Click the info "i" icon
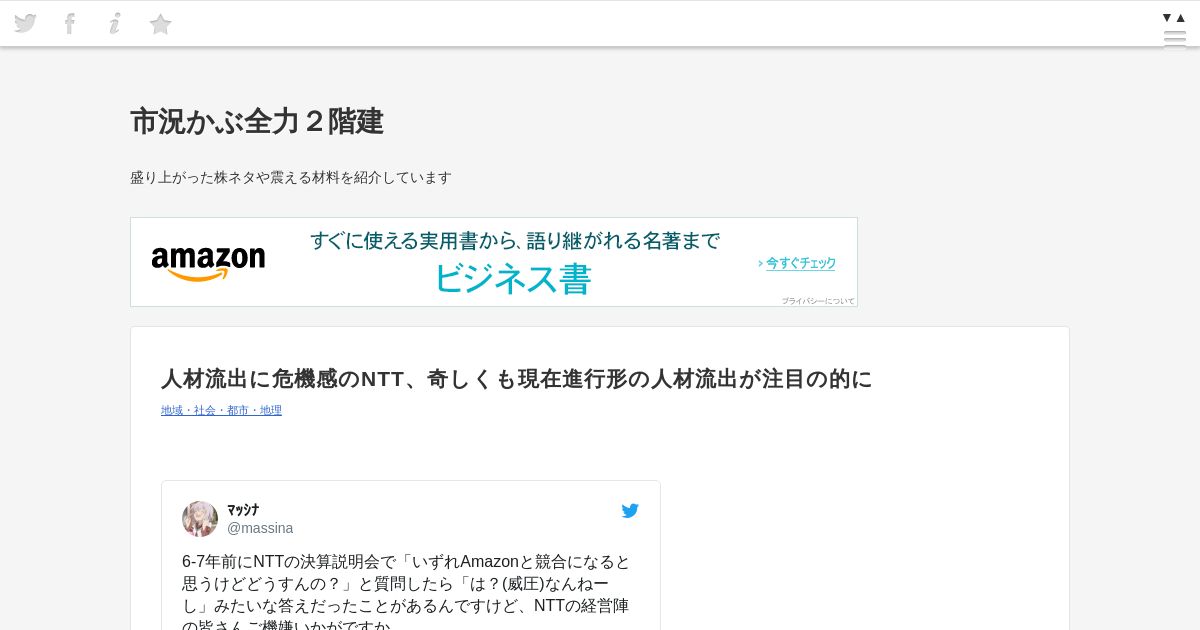 tap(115, 23)
